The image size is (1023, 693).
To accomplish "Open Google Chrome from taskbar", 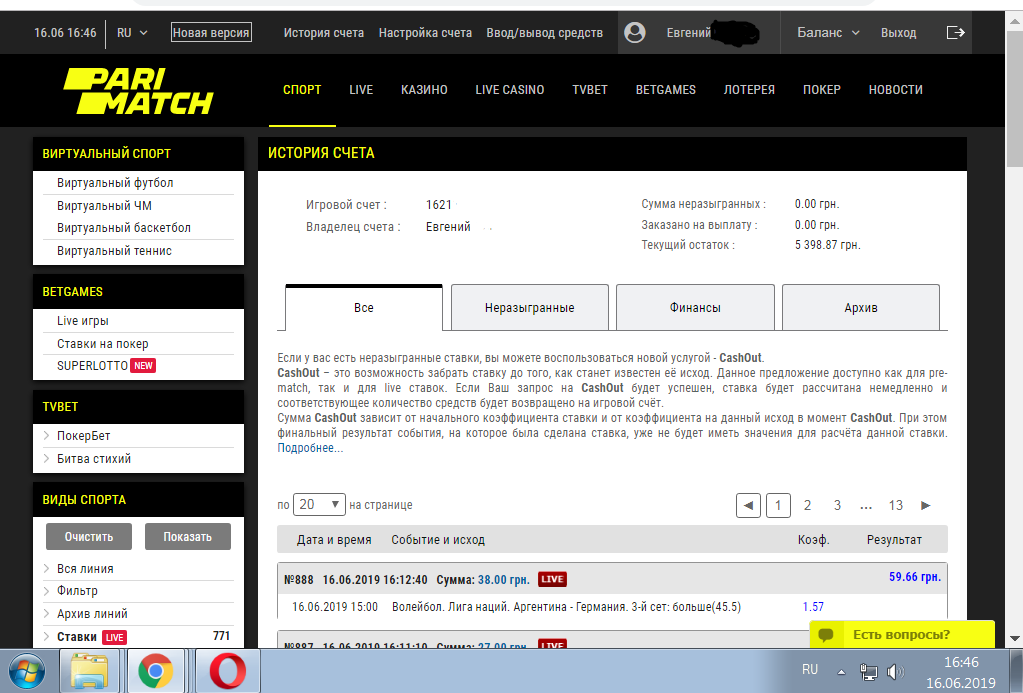I will (x=155, y=671).
